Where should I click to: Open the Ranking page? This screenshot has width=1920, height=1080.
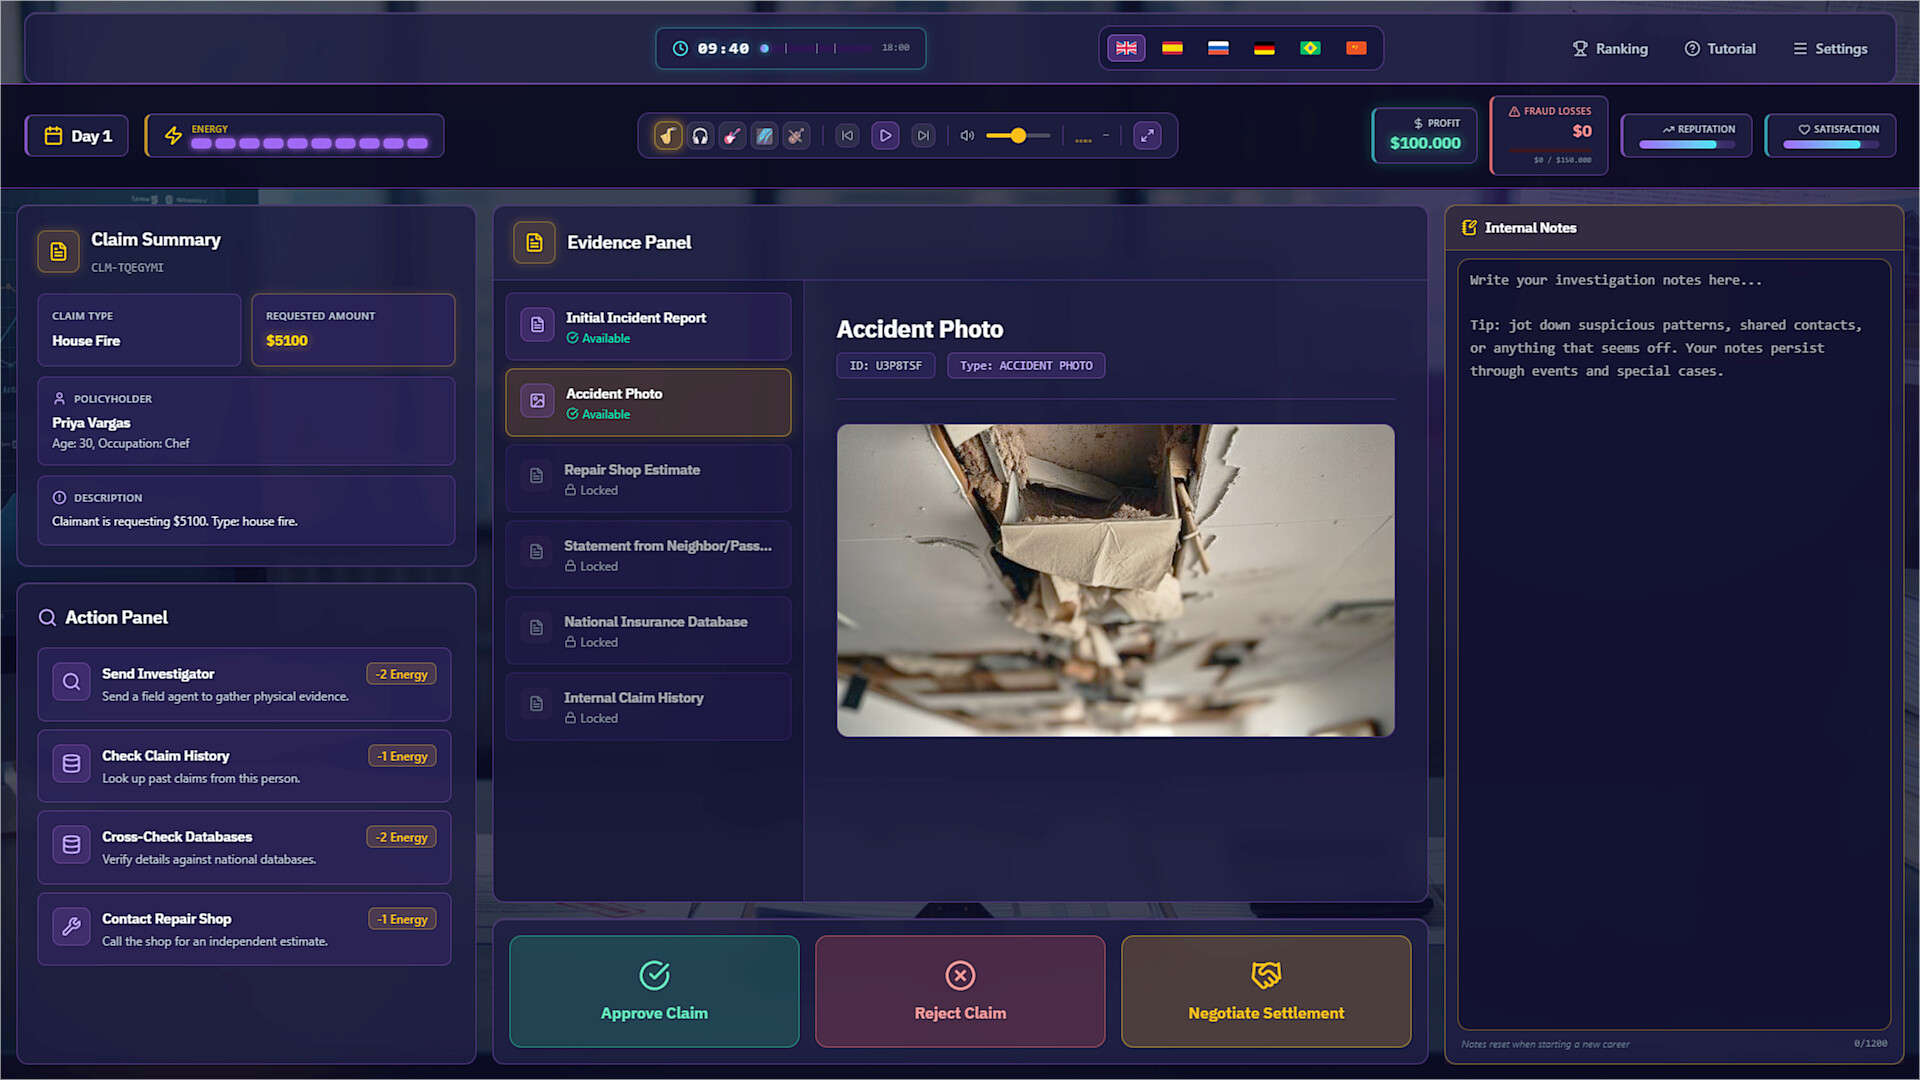click(x=1610, y=48)
